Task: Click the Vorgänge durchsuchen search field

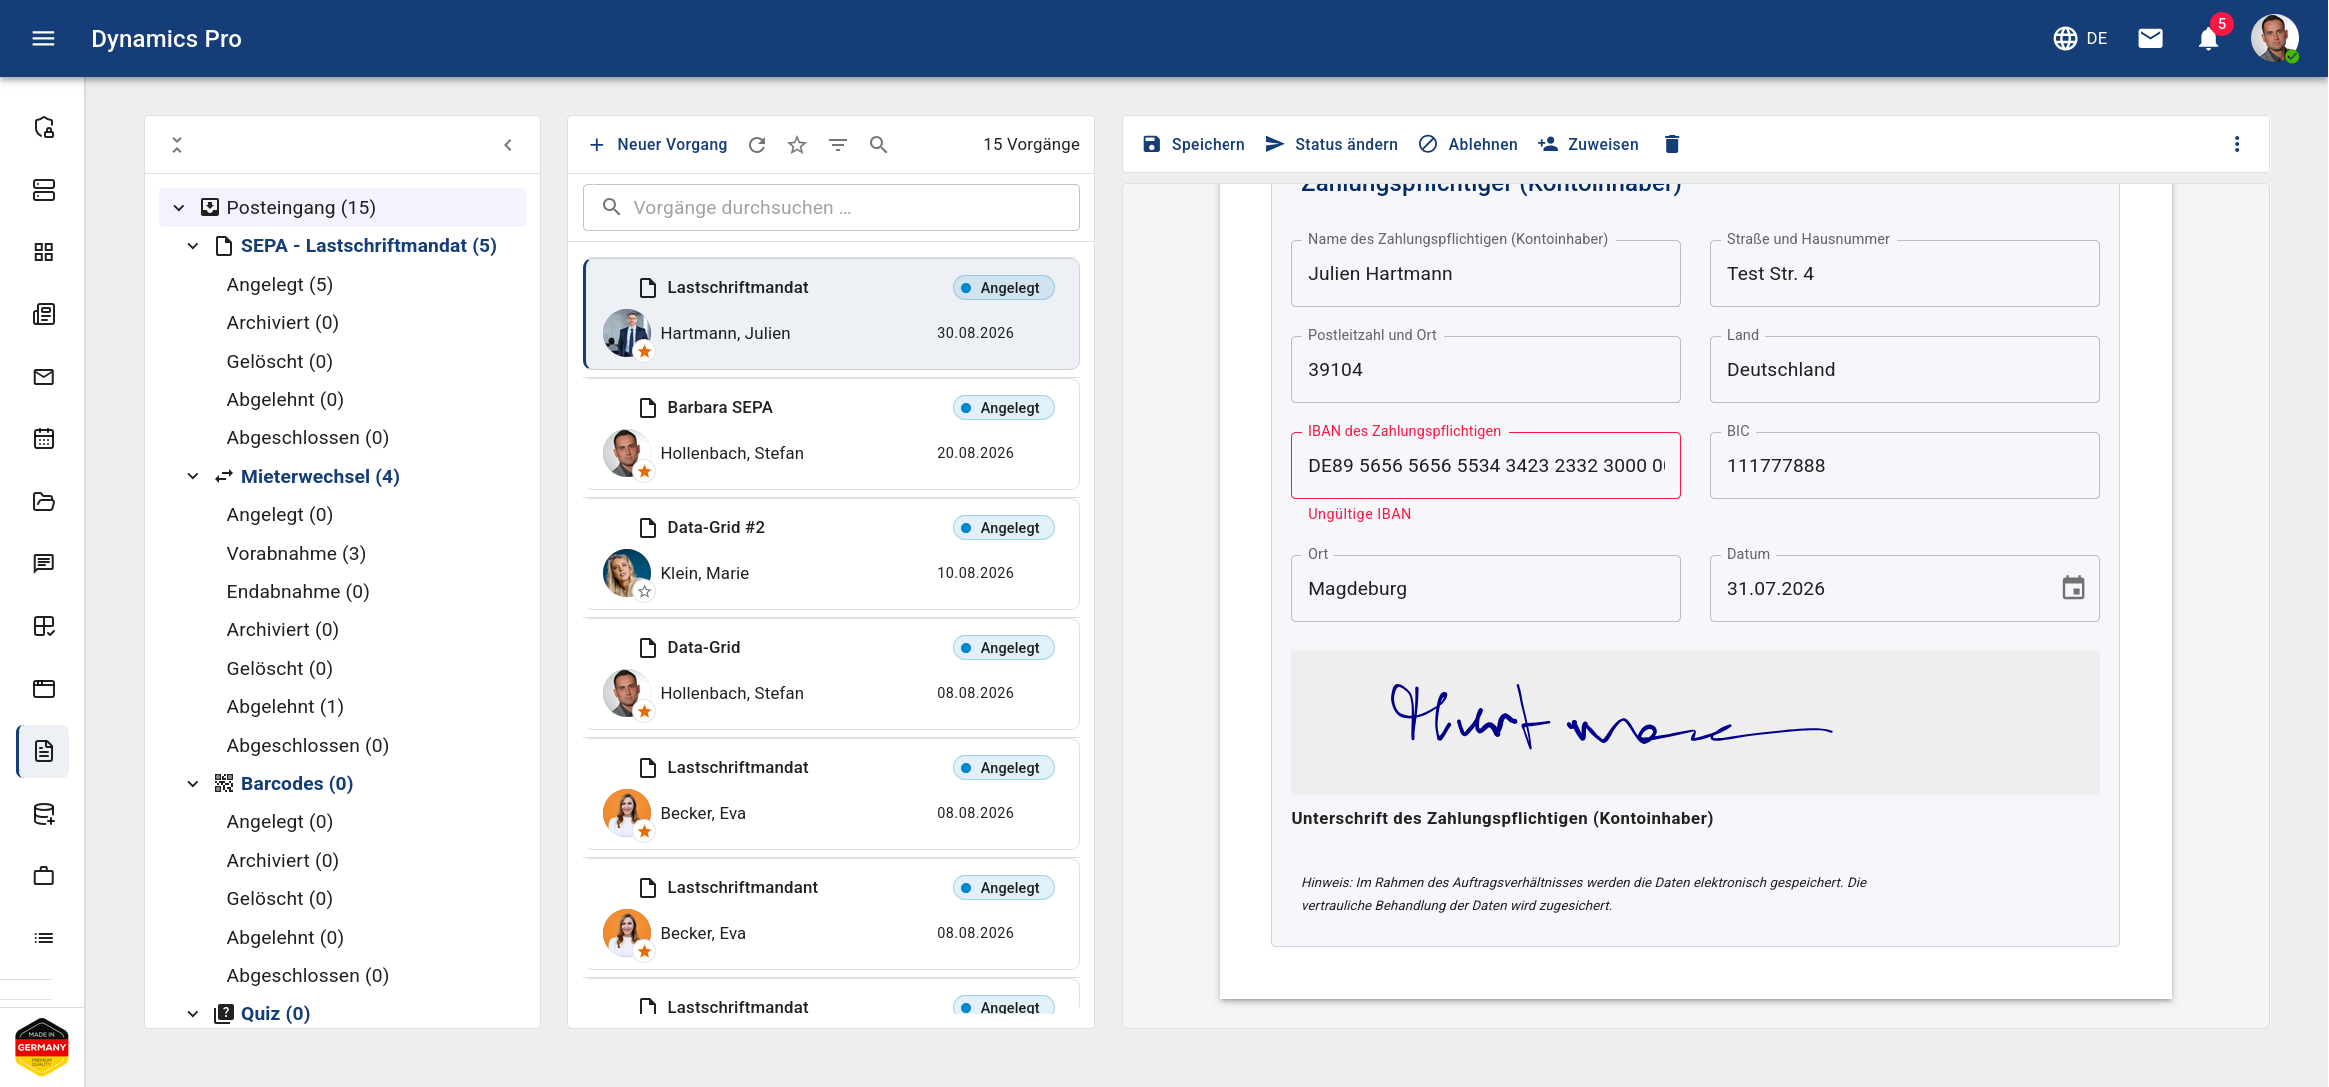Action: point(831,208)
